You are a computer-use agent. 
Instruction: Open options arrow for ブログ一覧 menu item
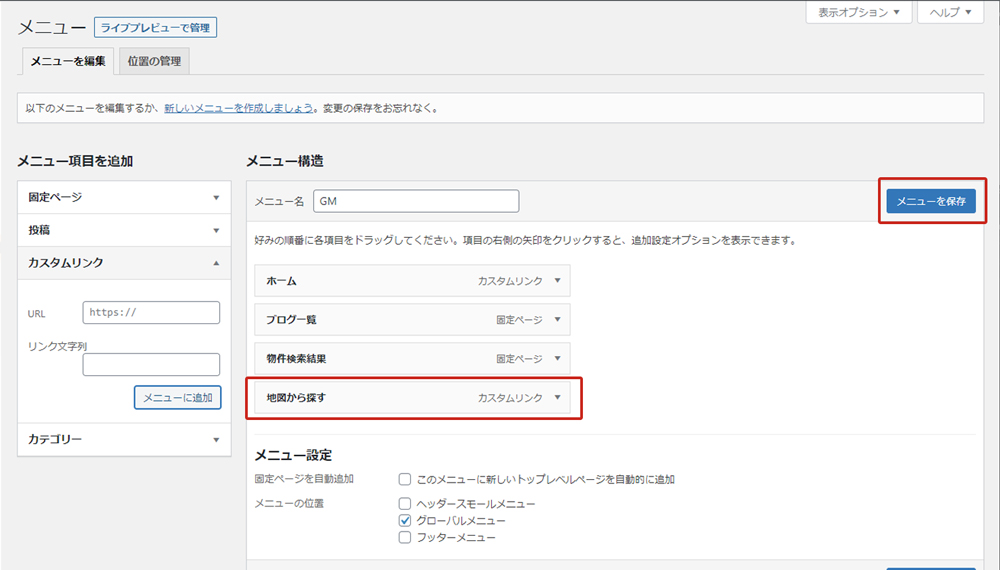558,320
